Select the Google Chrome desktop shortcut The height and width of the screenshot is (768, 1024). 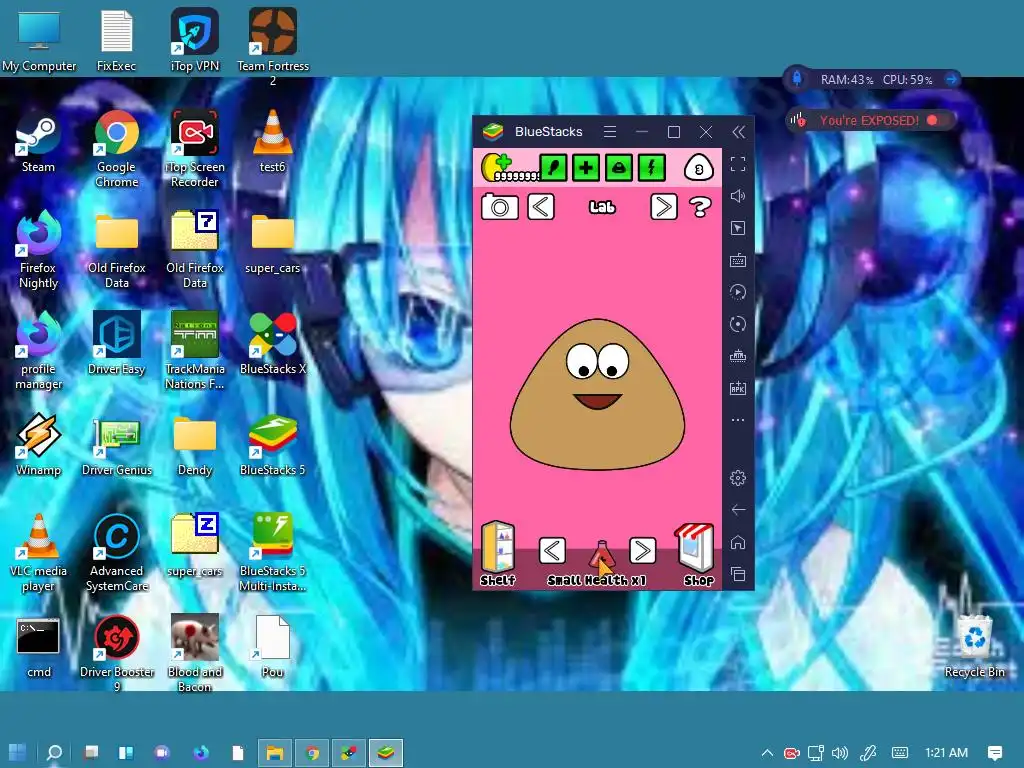coord(117,149)
